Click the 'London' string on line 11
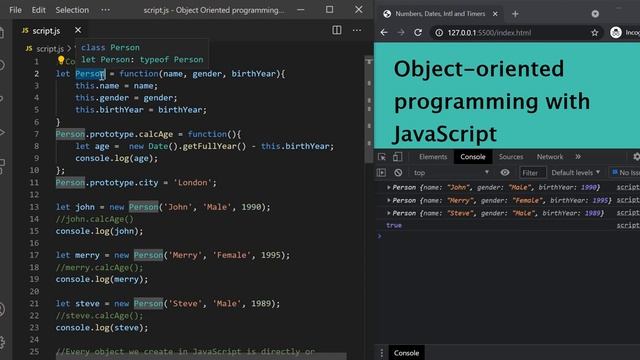Image resolution: width=640 pixels, height=360 pixels. (x=192, y=183)
